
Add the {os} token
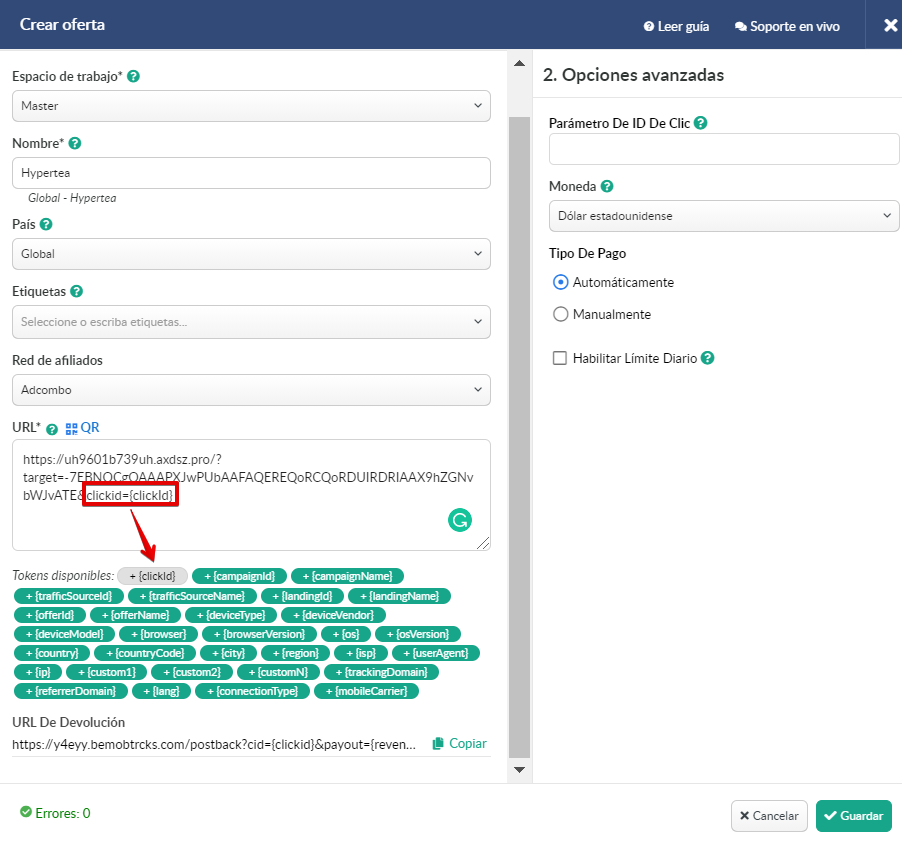pos(346,634)
